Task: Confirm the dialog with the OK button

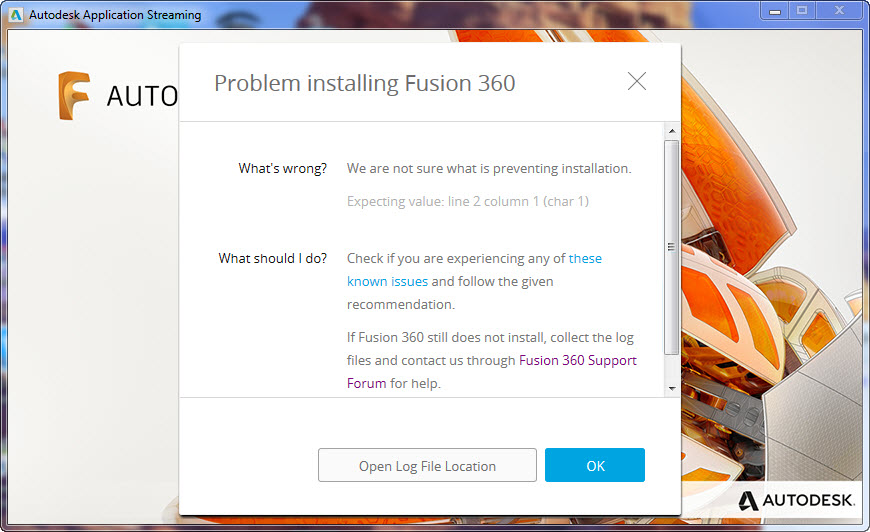Action: pyautogui.click(x=595, y=465)
